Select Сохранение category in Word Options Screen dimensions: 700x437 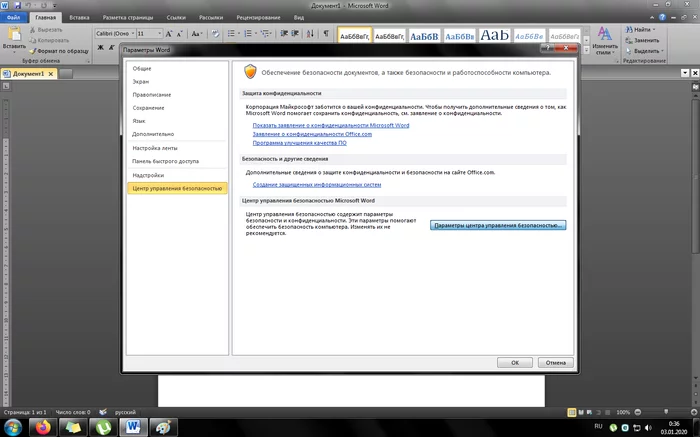[177, 108]
